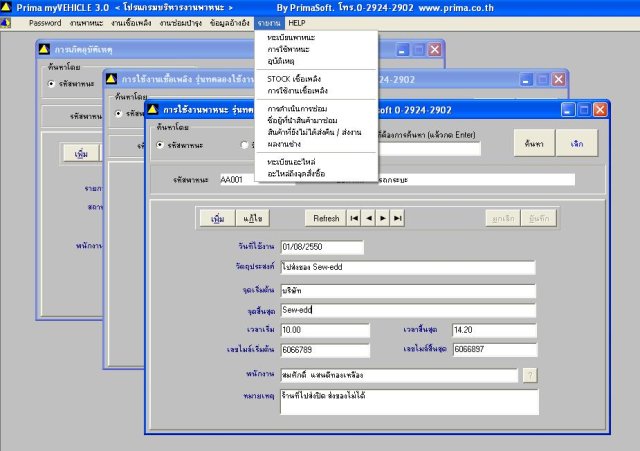Jump to the last record arrow

[x=397, y=218]
